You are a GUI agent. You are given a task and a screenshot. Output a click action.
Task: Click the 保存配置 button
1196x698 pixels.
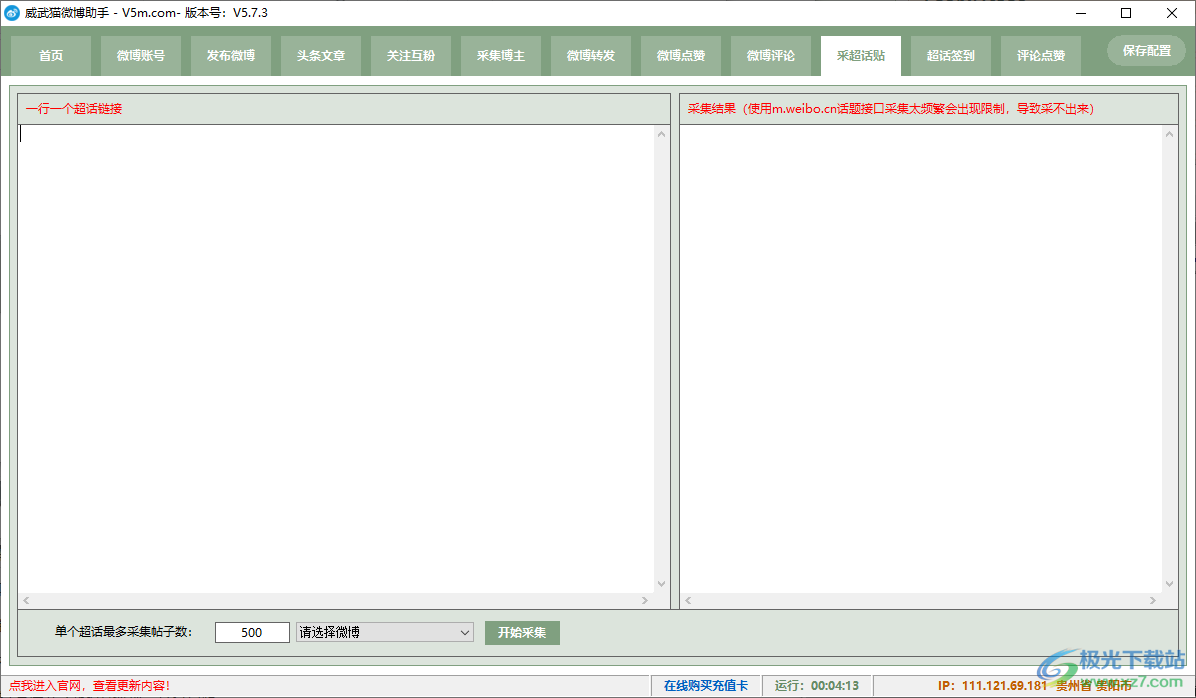coord(1146,50)
